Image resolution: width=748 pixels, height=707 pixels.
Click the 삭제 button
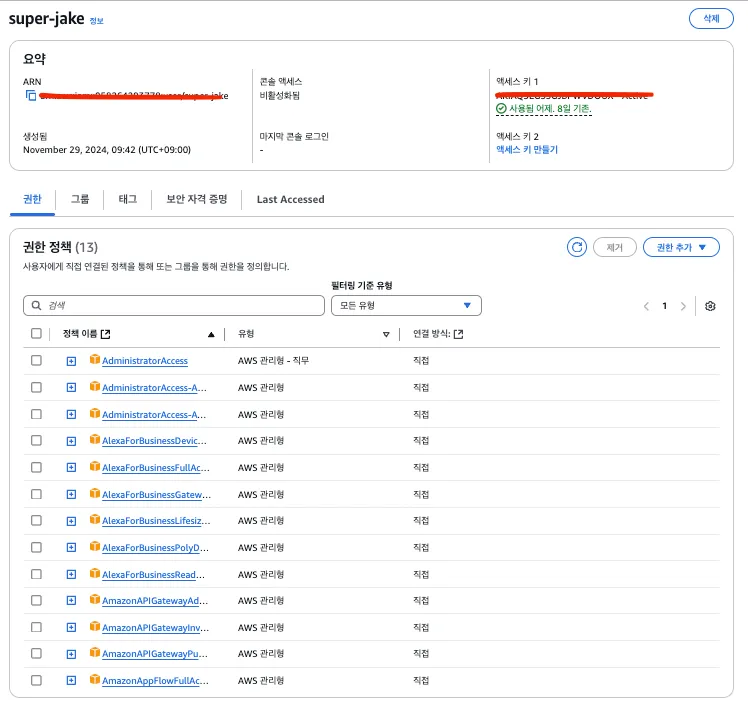coord(711,19)
